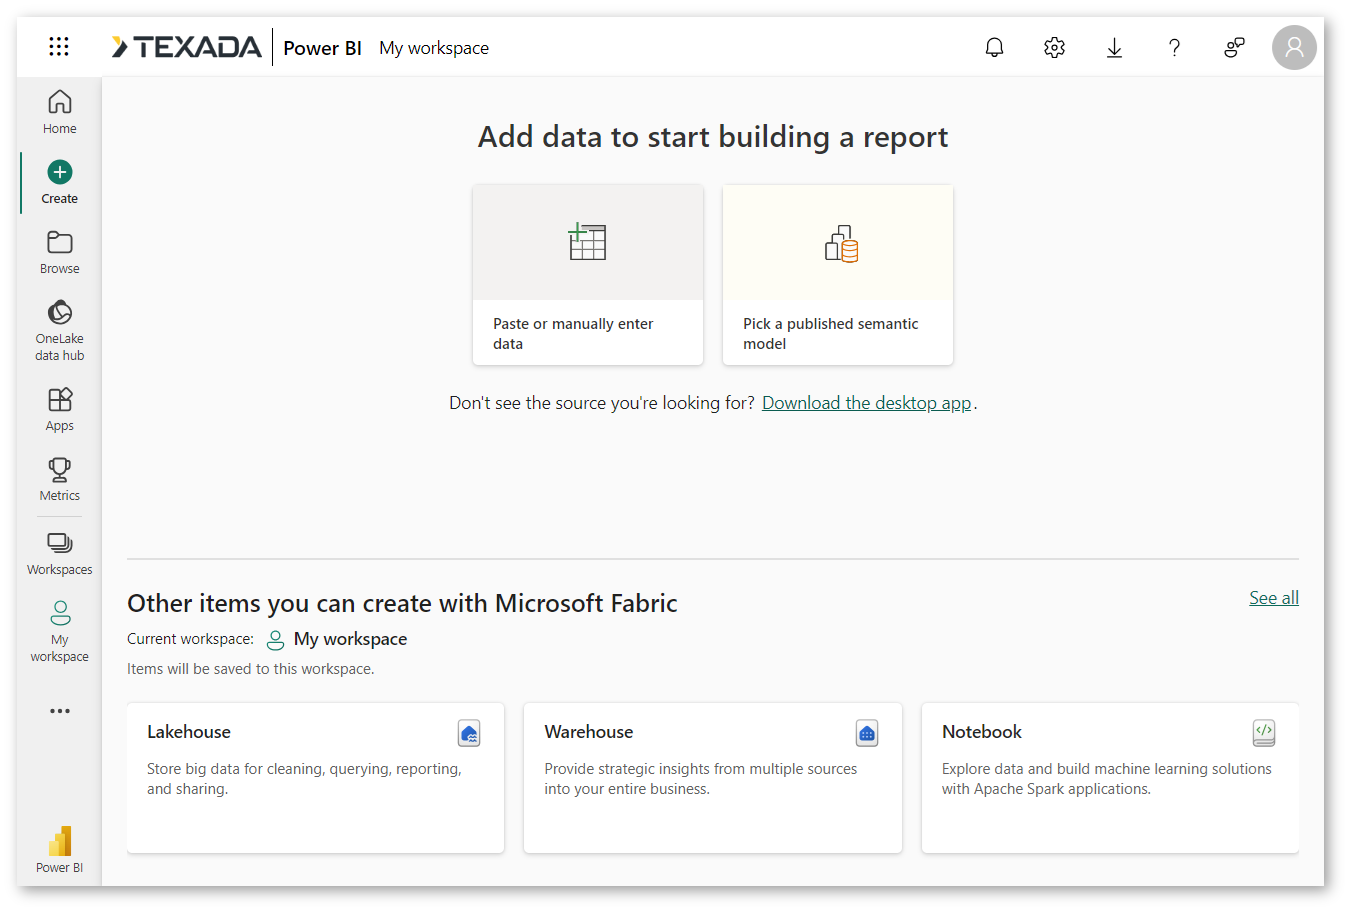Click the Power BI header label

pyautogui.click(x=322, y=48)
